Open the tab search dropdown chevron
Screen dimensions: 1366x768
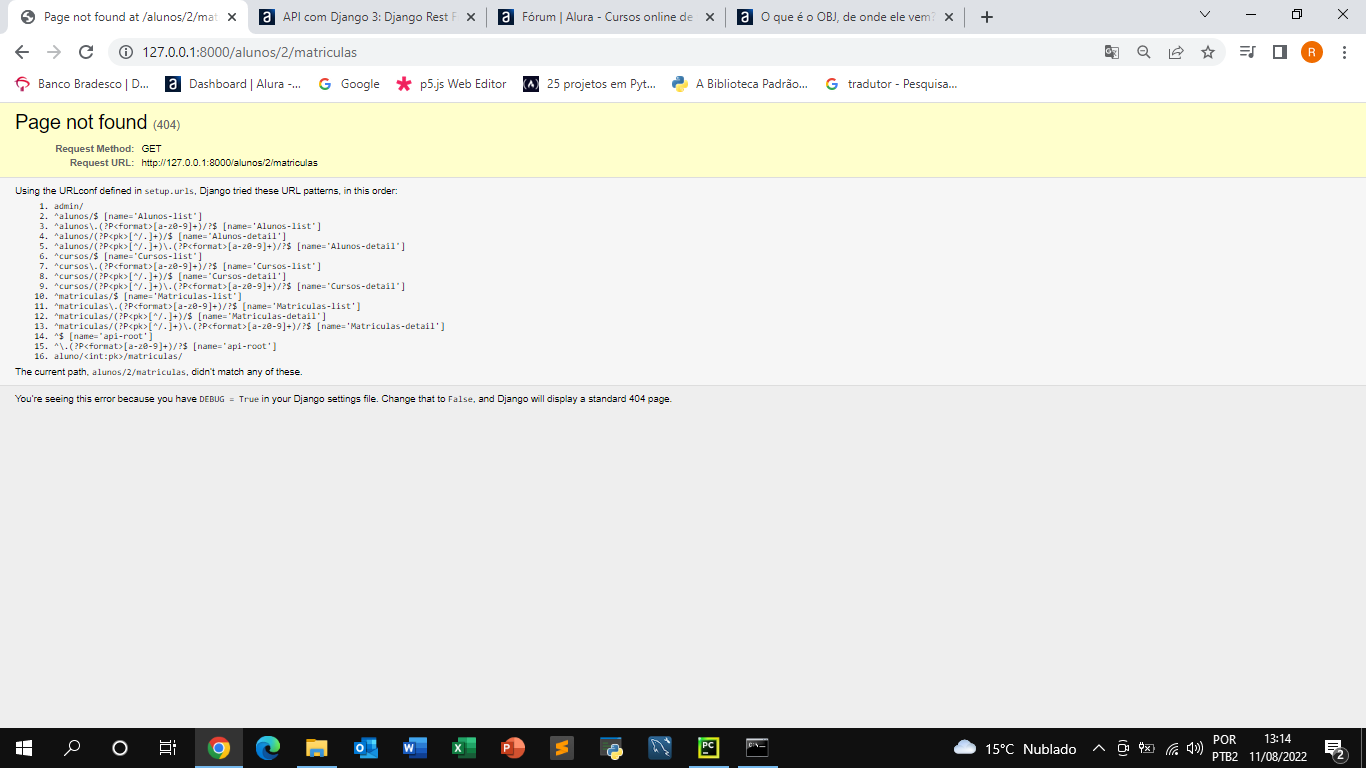pos(1204,14)
